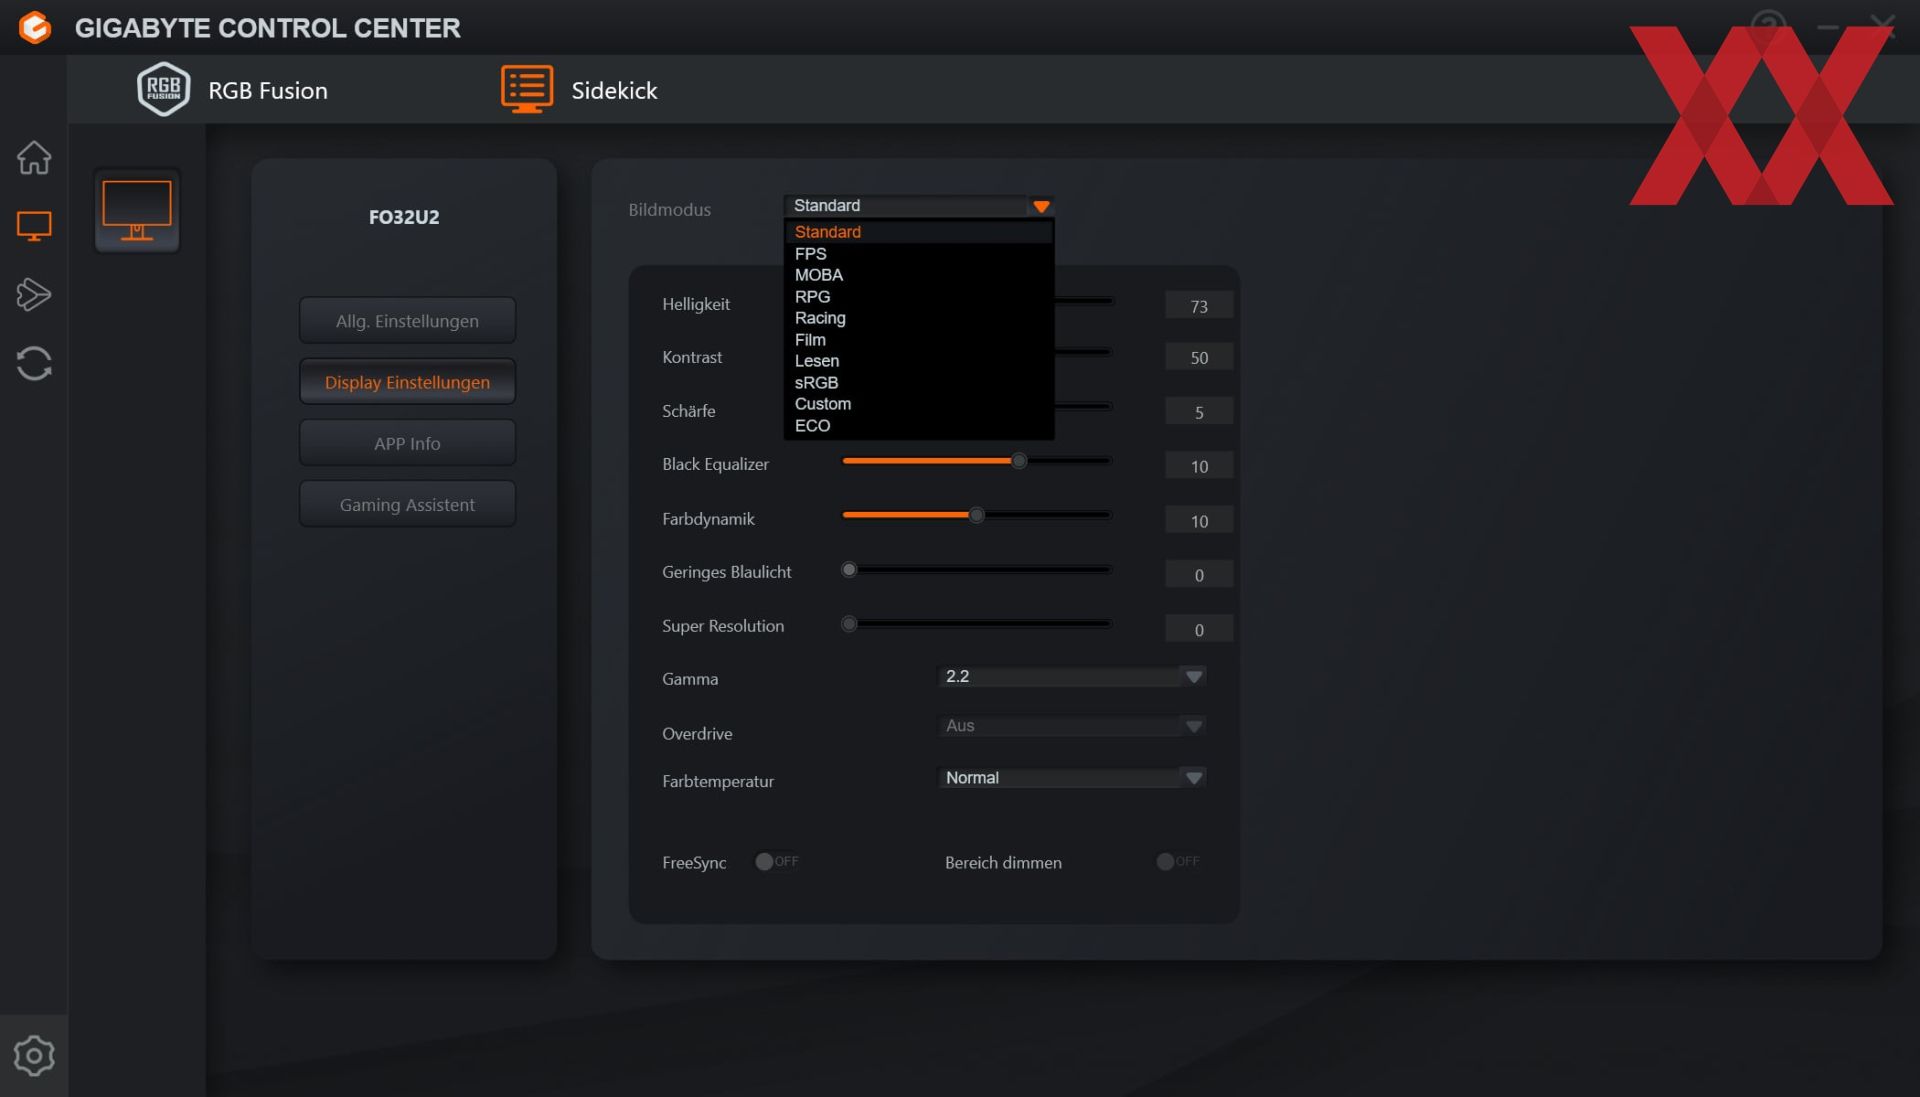Choose MOBA picture mode

coord(918,275)
